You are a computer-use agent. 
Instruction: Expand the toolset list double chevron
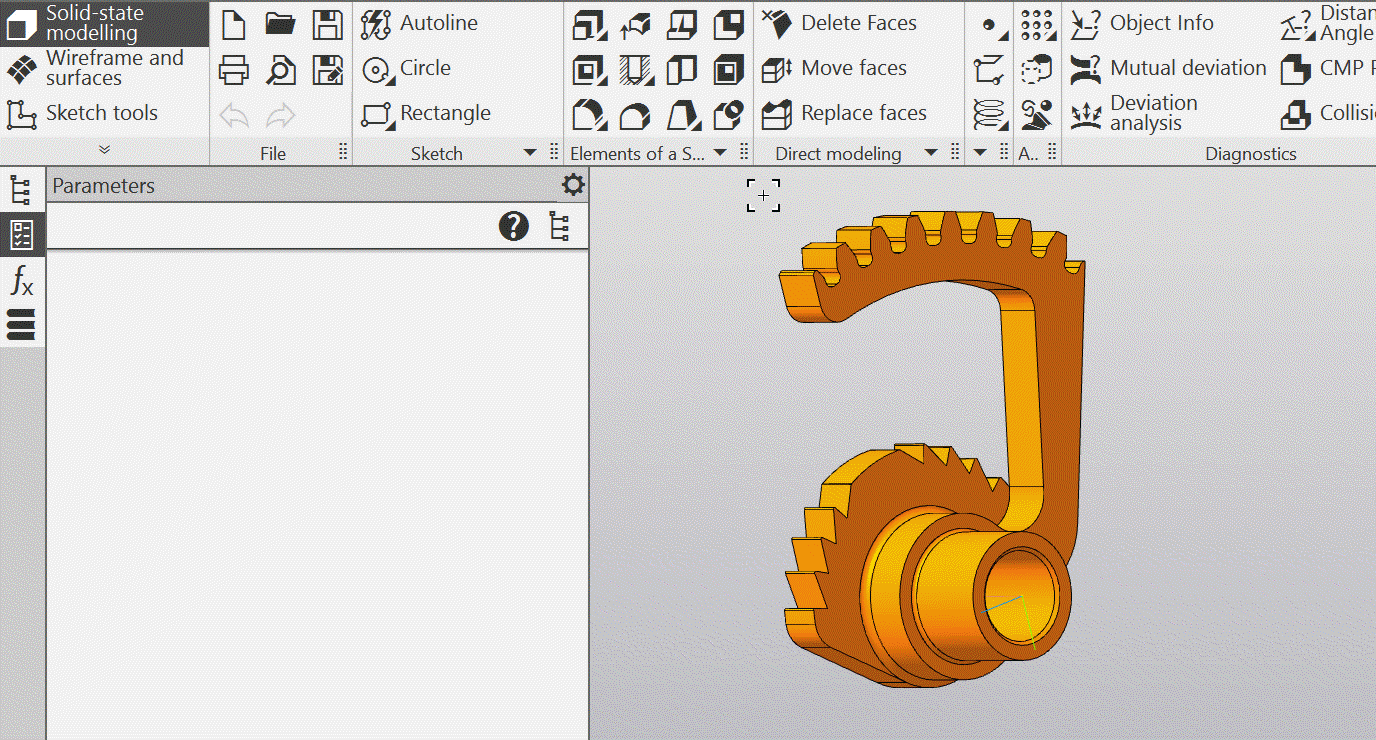[104, 150]
